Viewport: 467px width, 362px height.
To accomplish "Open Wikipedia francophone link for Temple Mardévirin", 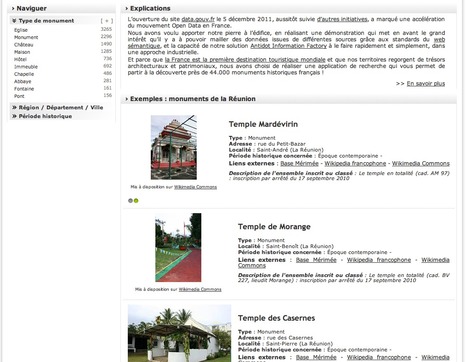I will 355,164.
